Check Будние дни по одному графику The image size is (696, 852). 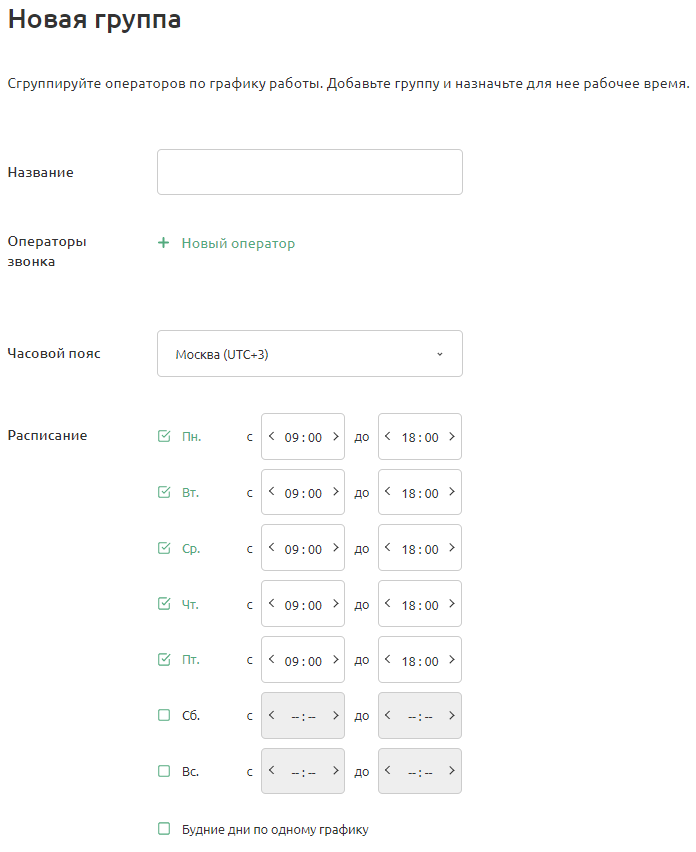(x=164, y=829)
